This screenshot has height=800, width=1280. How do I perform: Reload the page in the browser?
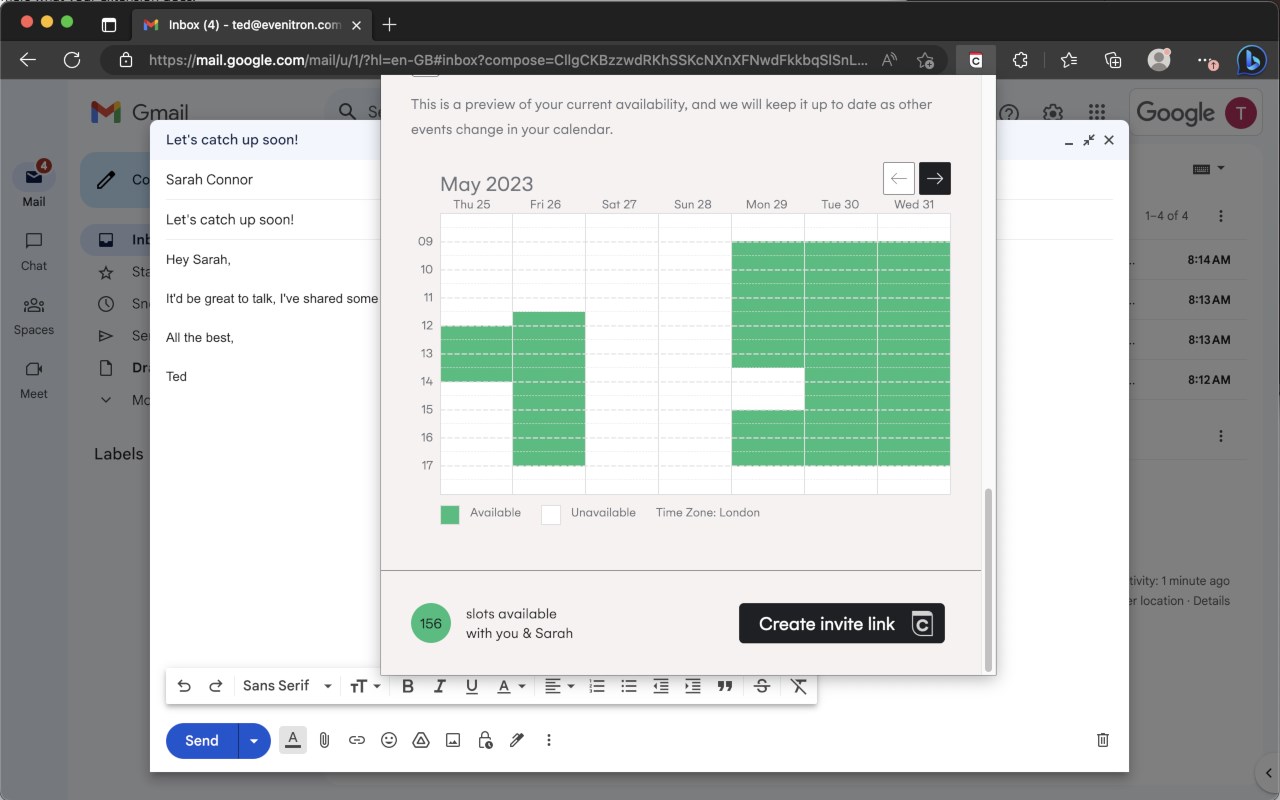72,60
